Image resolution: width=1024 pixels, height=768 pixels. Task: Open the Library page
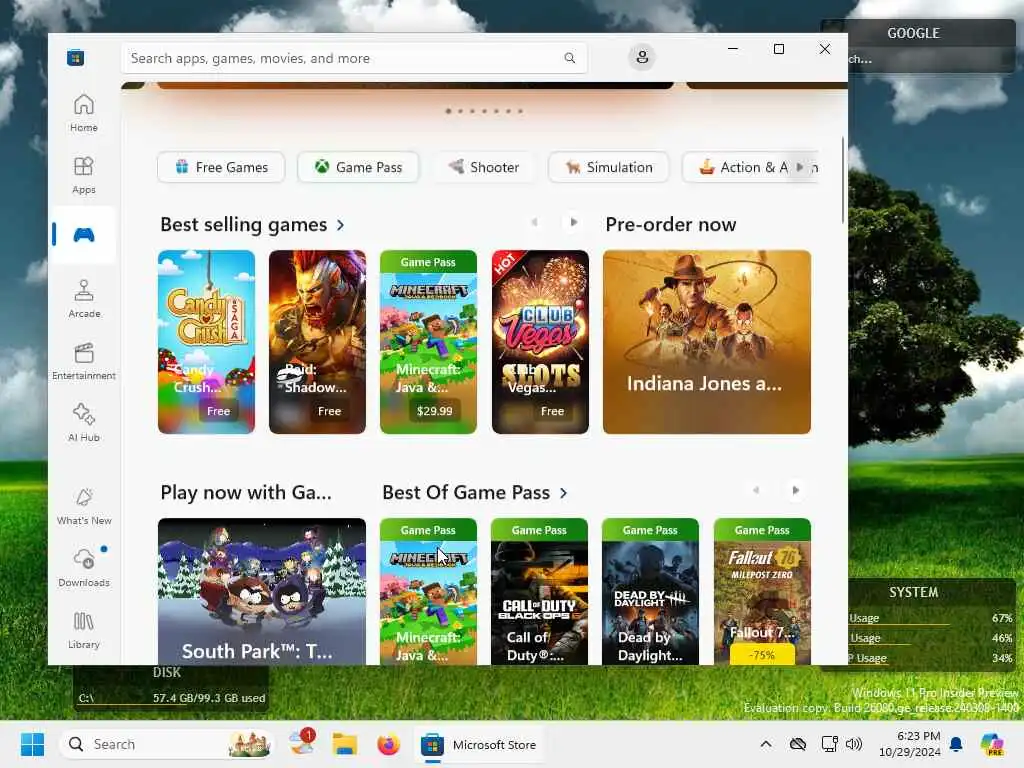tap(84, 630)
